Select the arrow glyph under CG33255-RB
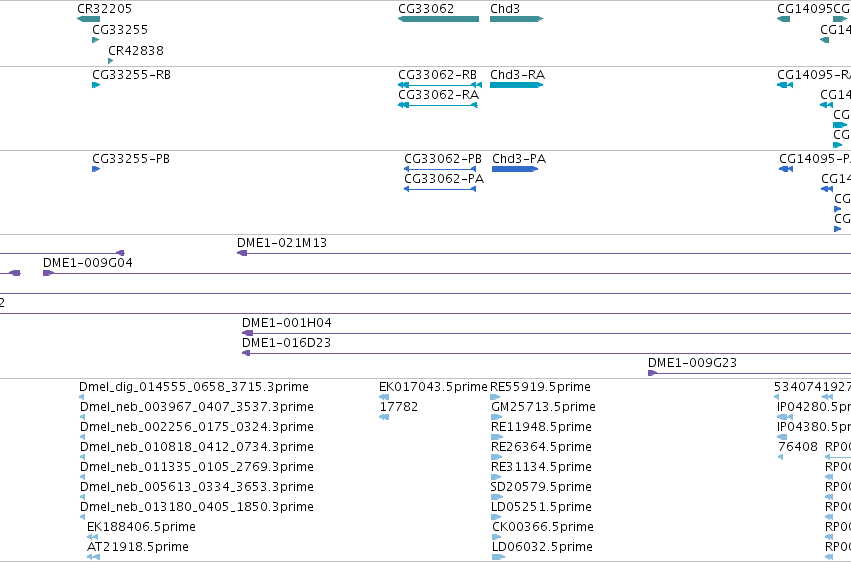This screenshot has height=562, width=851. pos(96,85)
